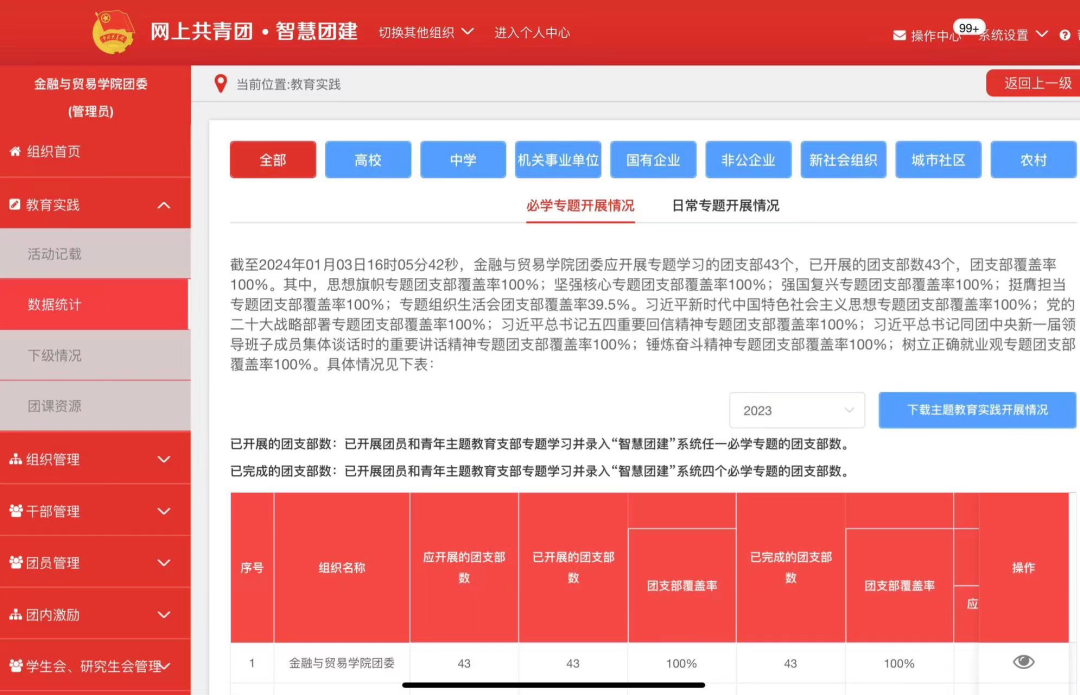Click the hierarchy icon beside 组织管理
Viewport: 1080px width, 695px height.
pyautogui.click(x=15, y=460)
